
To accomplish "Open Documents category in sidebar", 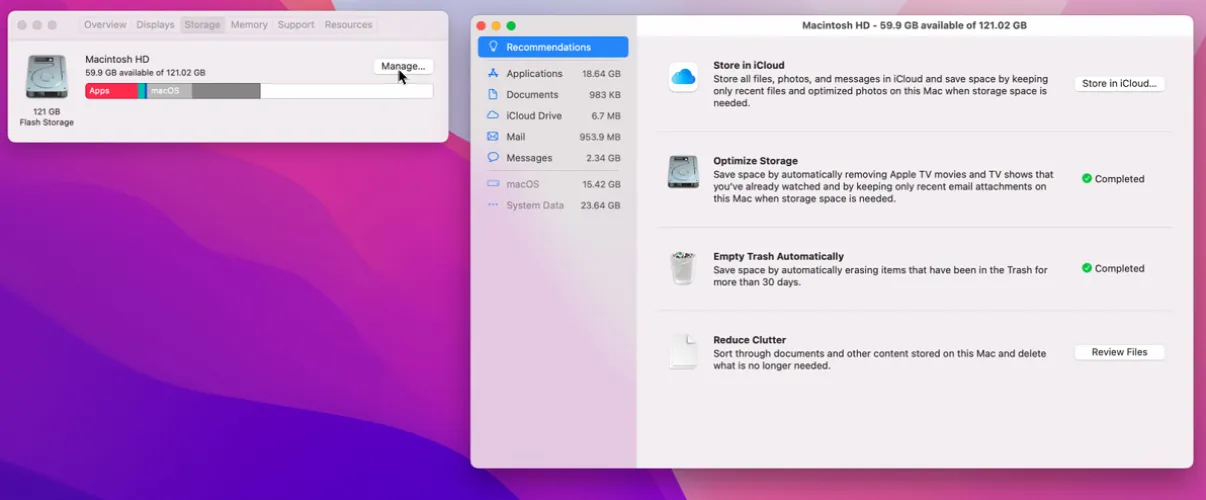I will tap(532, 95).
